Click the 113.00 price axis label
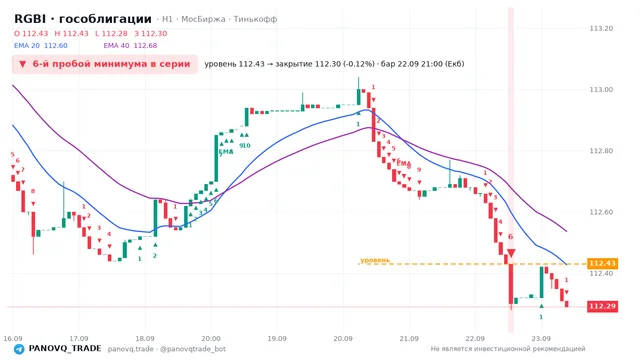 tap(601, 90)
